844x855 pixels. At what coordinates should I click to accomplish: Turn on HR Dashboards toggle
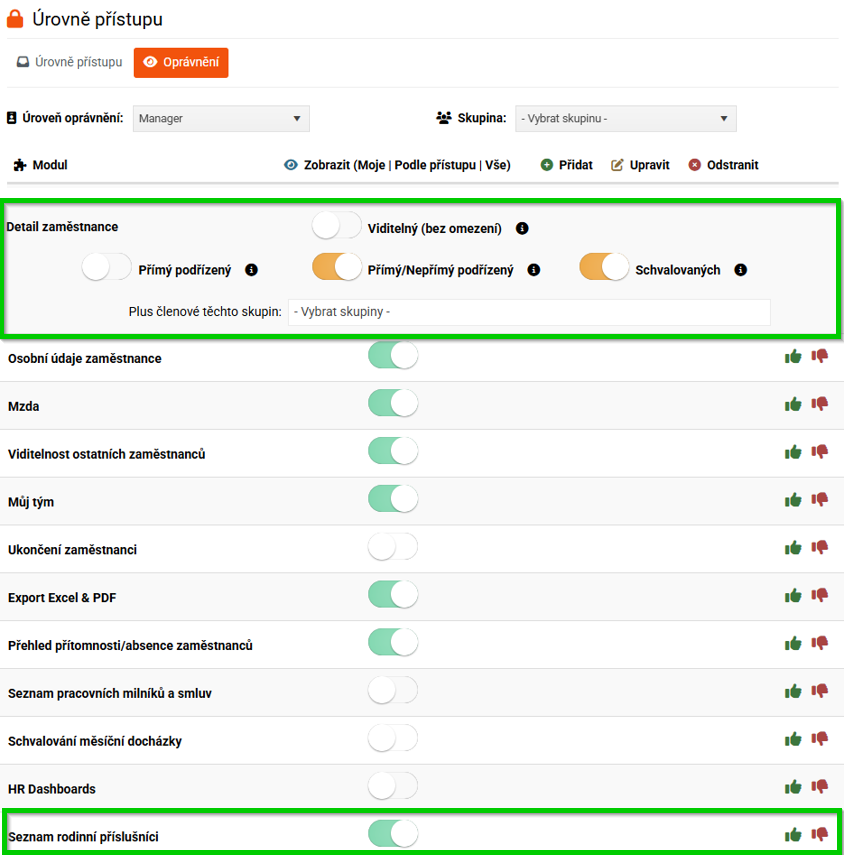[393, 787]
